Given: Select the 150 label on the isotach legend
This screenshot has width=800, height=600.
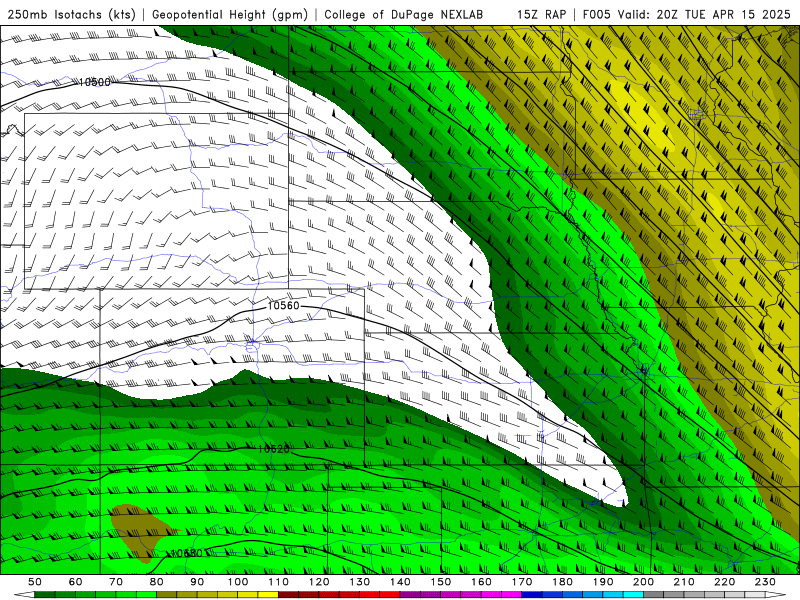Looking at the screenshot, I should [x=441, y=582].
